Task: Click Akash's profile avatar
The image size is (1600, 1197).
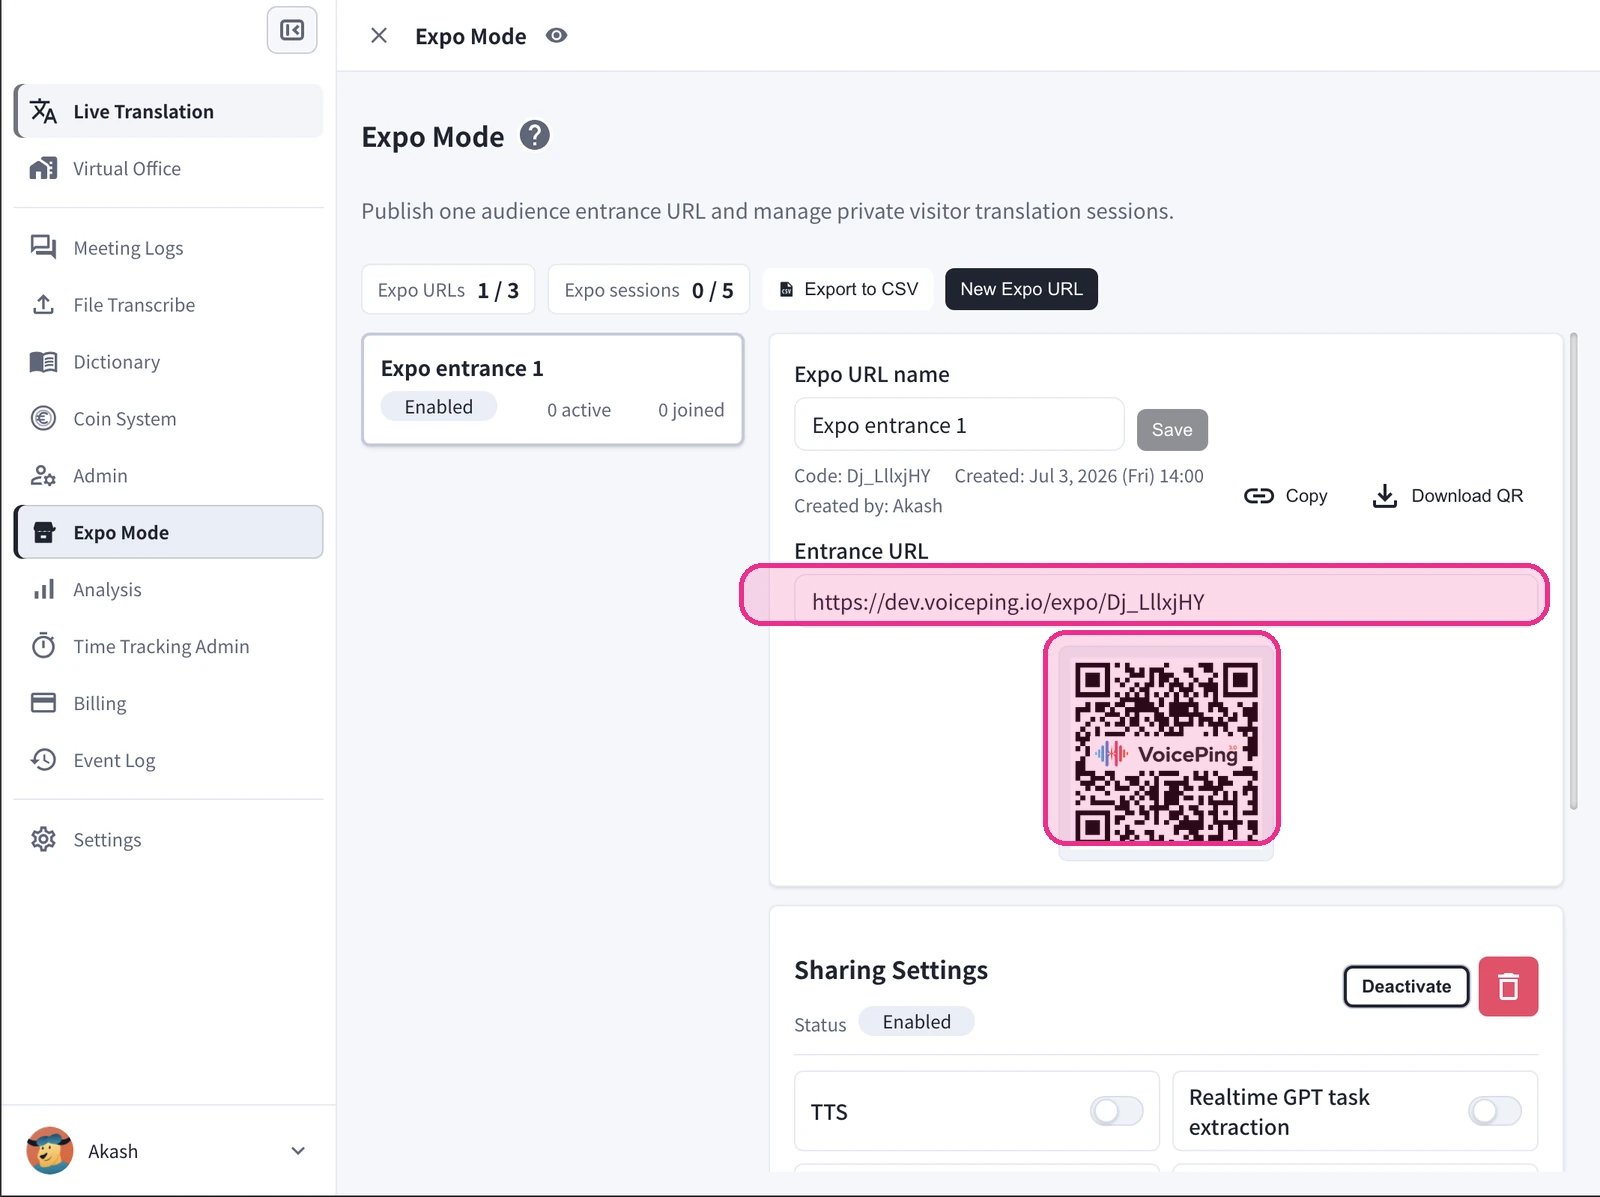Action: (x=50, y=1151)
